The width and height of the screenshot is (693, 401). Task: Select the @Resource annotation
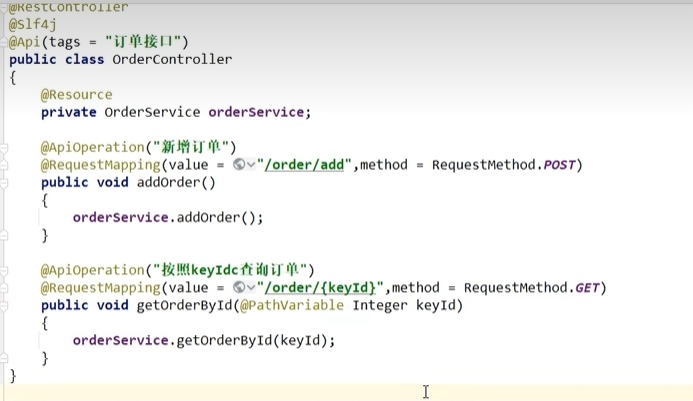(76, 94)
